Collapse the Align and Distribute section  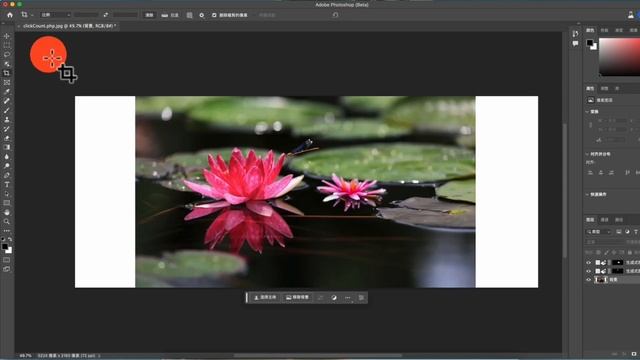587,154
